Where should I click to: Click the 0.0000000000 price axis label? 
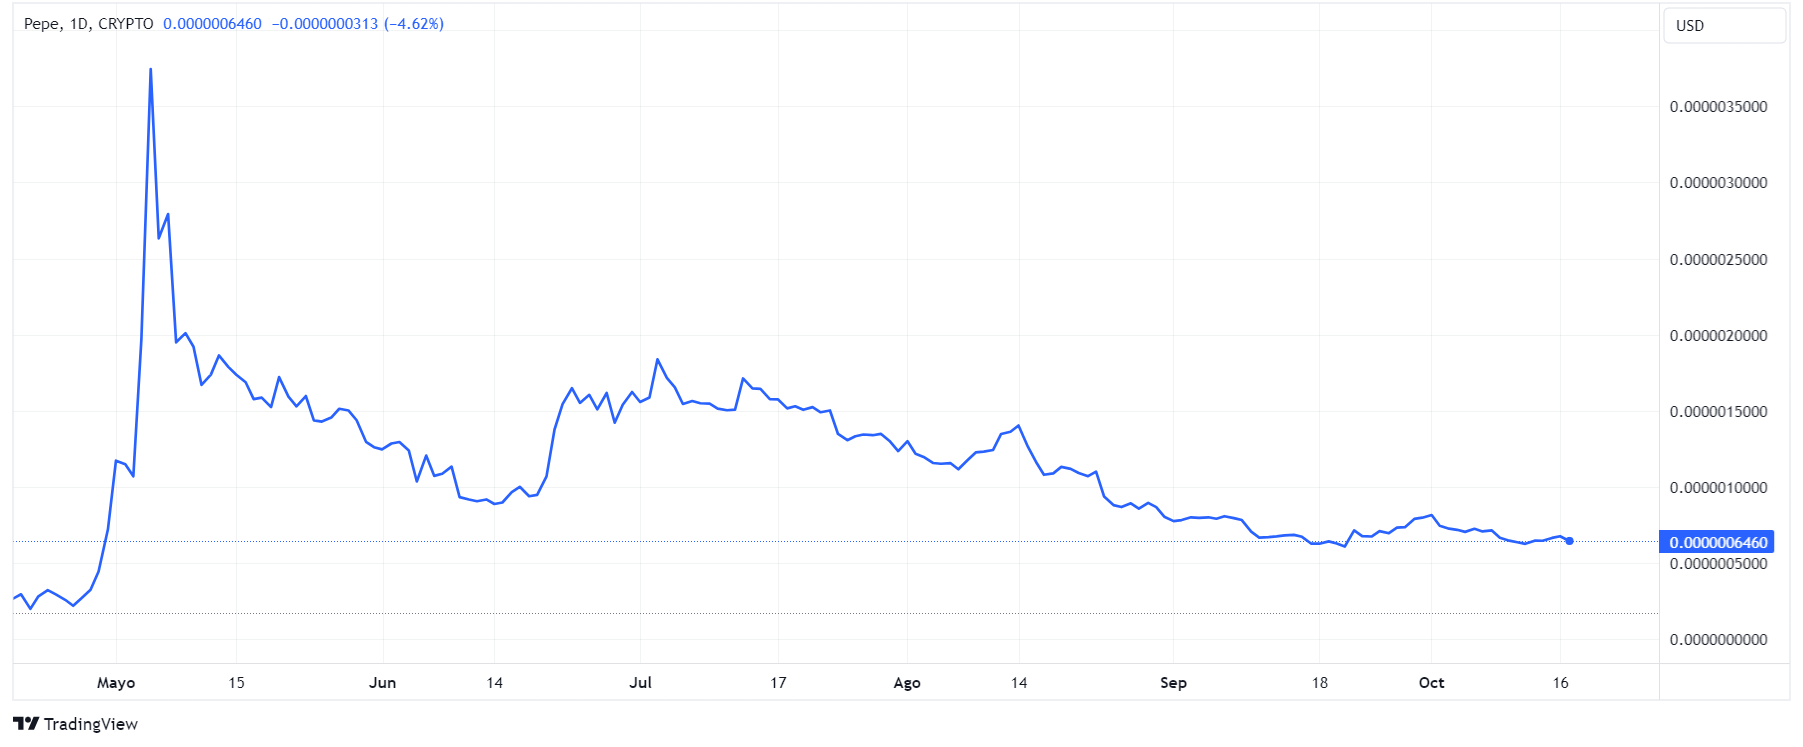coord(1718,640)
